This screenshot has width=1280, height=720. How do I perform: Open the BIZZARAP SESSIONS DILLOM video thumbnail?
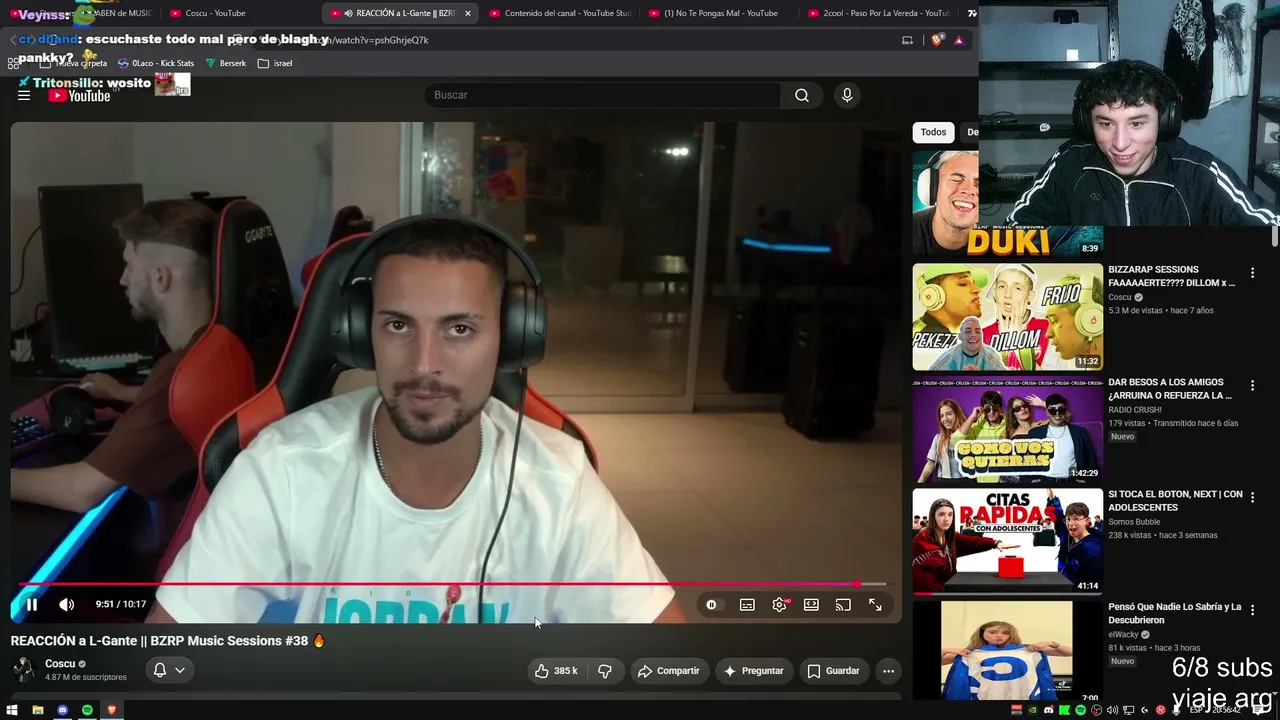1007,317
